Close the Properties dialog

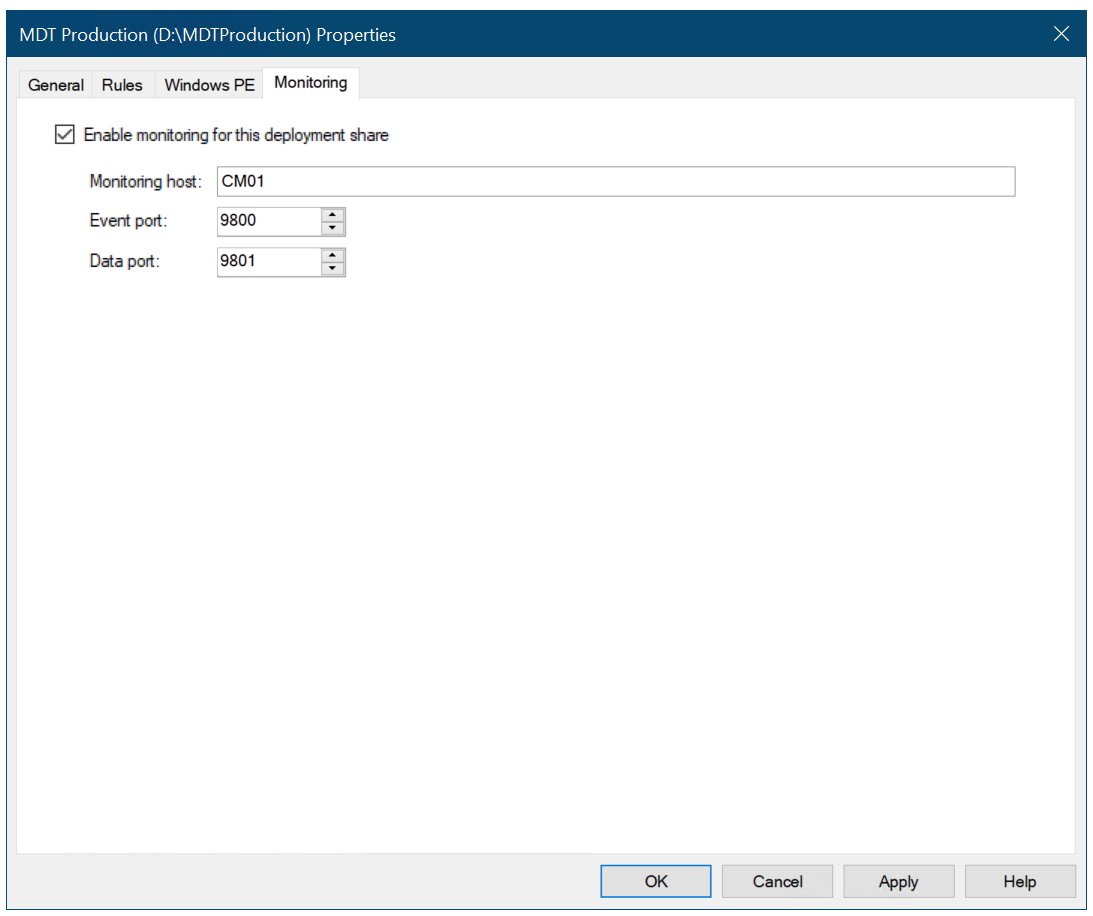1061,33
